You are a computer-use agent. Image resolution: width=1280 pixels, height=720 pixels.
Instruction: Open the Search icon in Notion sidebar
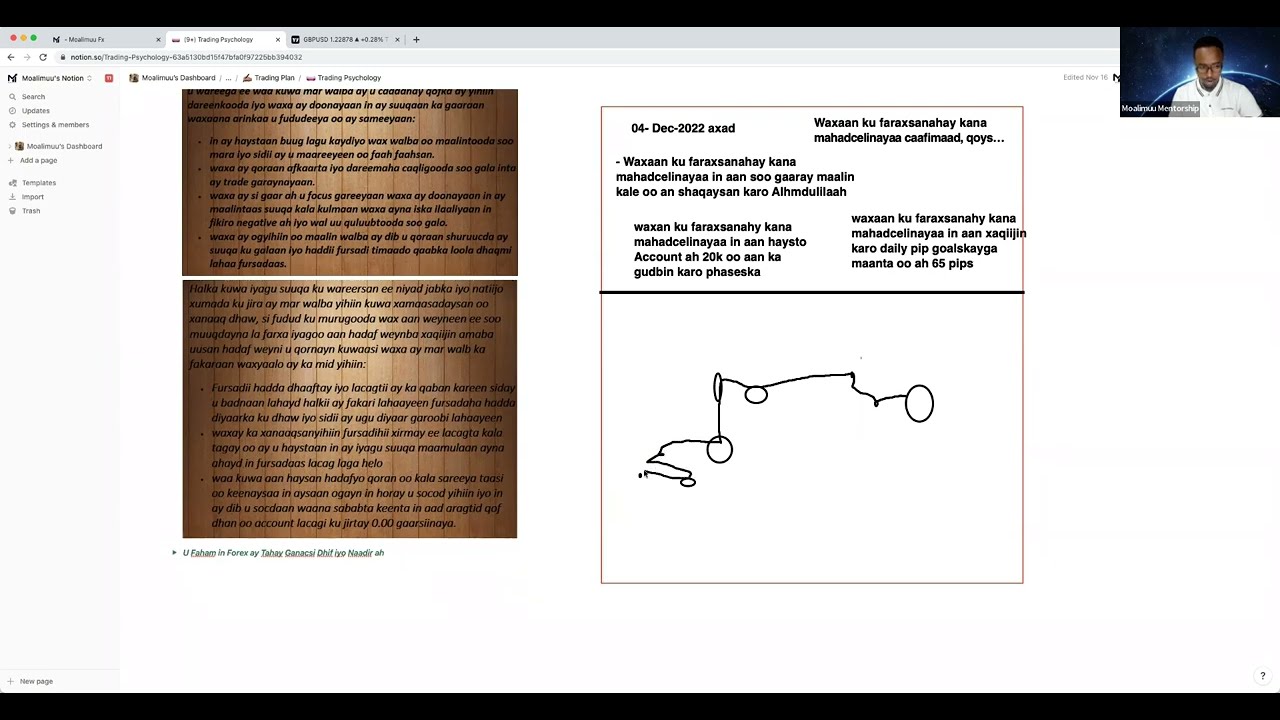12,97
